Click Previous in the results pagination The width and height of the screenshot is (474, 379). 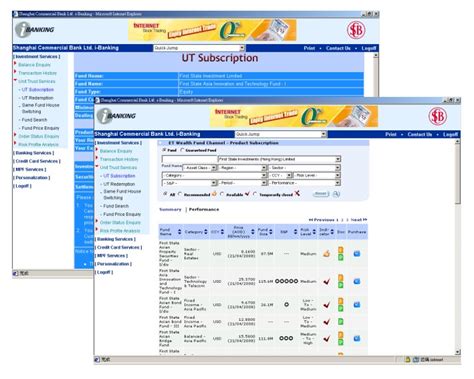pyautogui.click(x=322, y=220)
